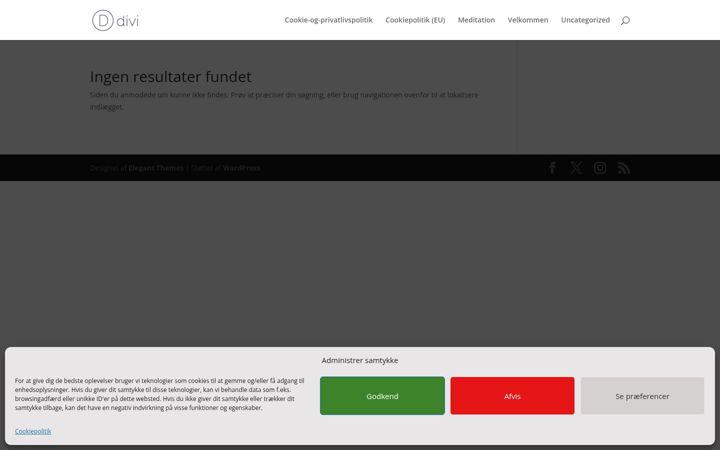
Task: Accept cookies with the Godkend button
Action: 382,396
